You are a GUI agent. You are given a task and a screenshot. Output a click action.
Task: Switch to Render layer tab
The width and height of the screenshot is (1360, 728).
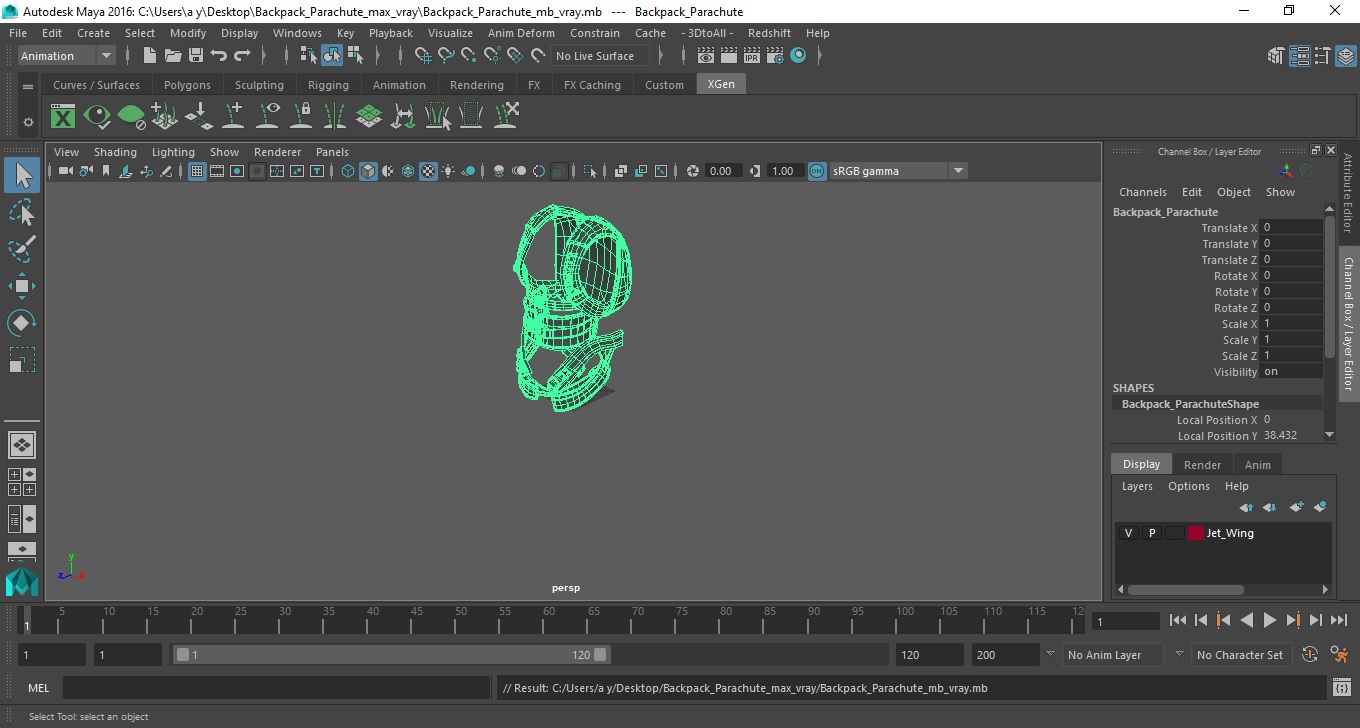coord(1202,465)
